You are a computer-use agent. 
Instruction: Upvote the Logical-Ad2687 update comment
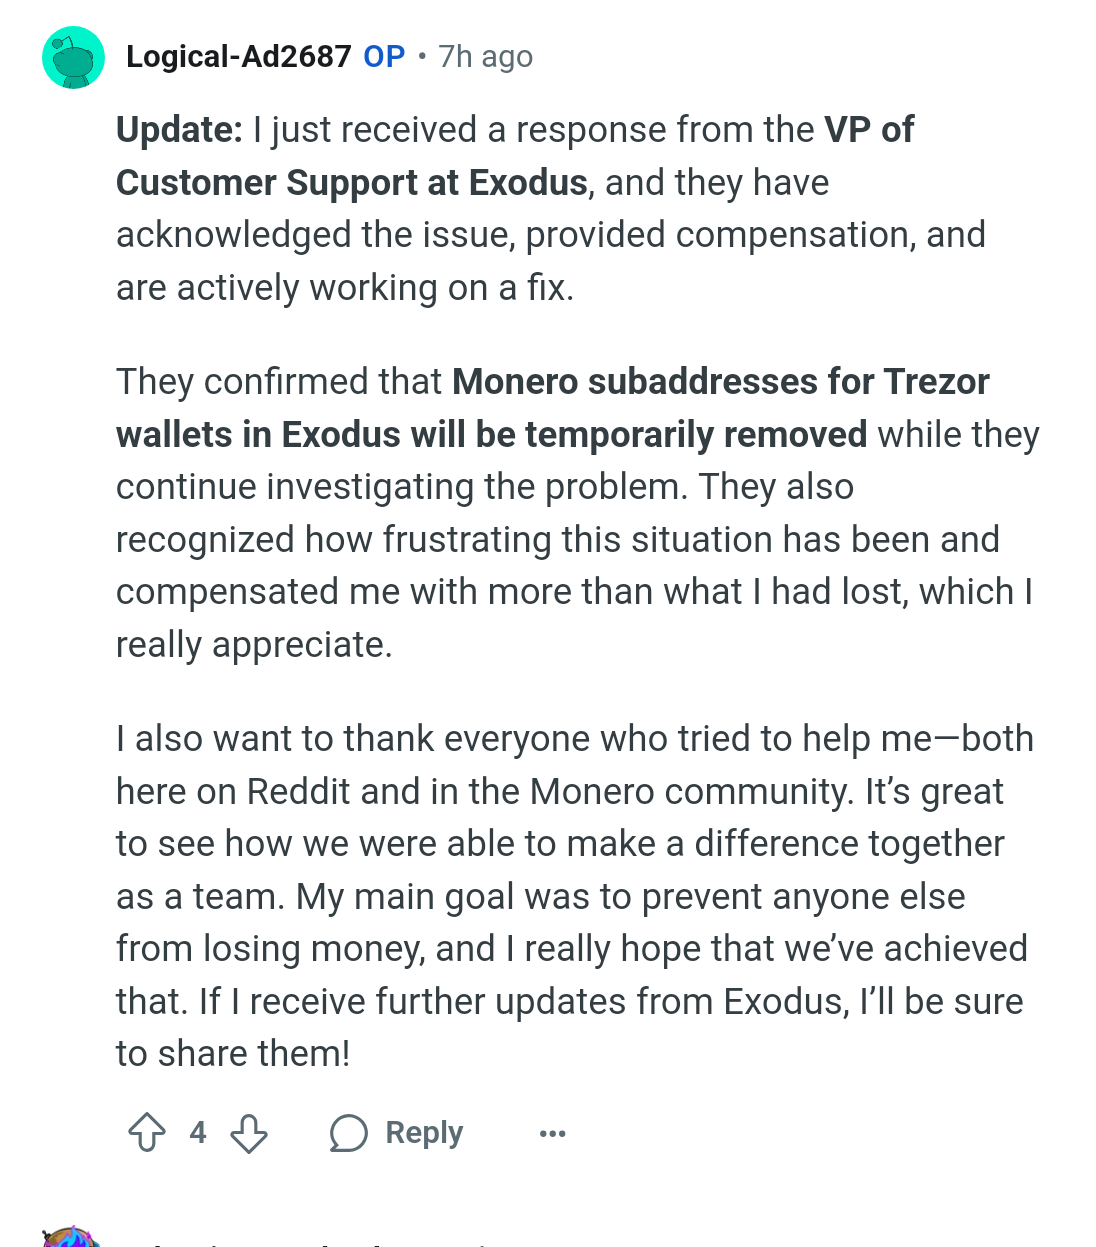(x=147, y=1132)
